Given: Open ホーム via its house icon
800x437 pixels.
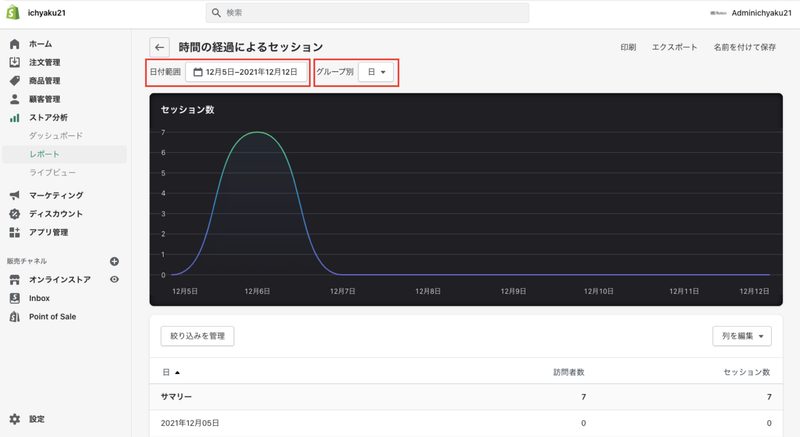Looking at the screenshot, I should 15,44.
